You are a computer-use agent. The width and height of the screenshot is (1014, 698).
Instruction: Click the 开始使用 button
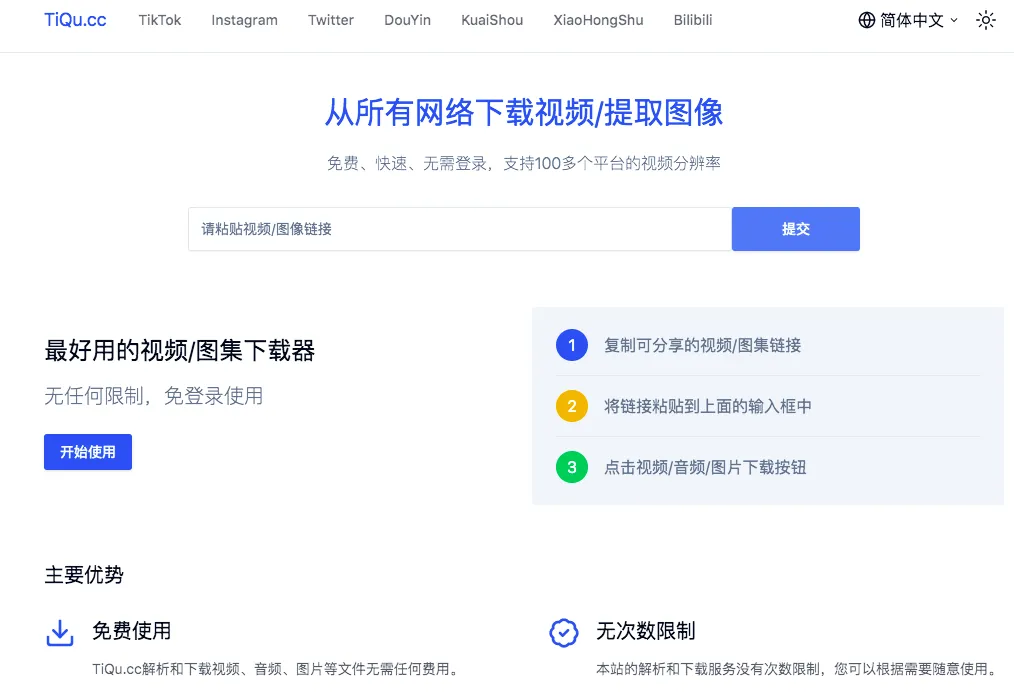coord(88,452)
